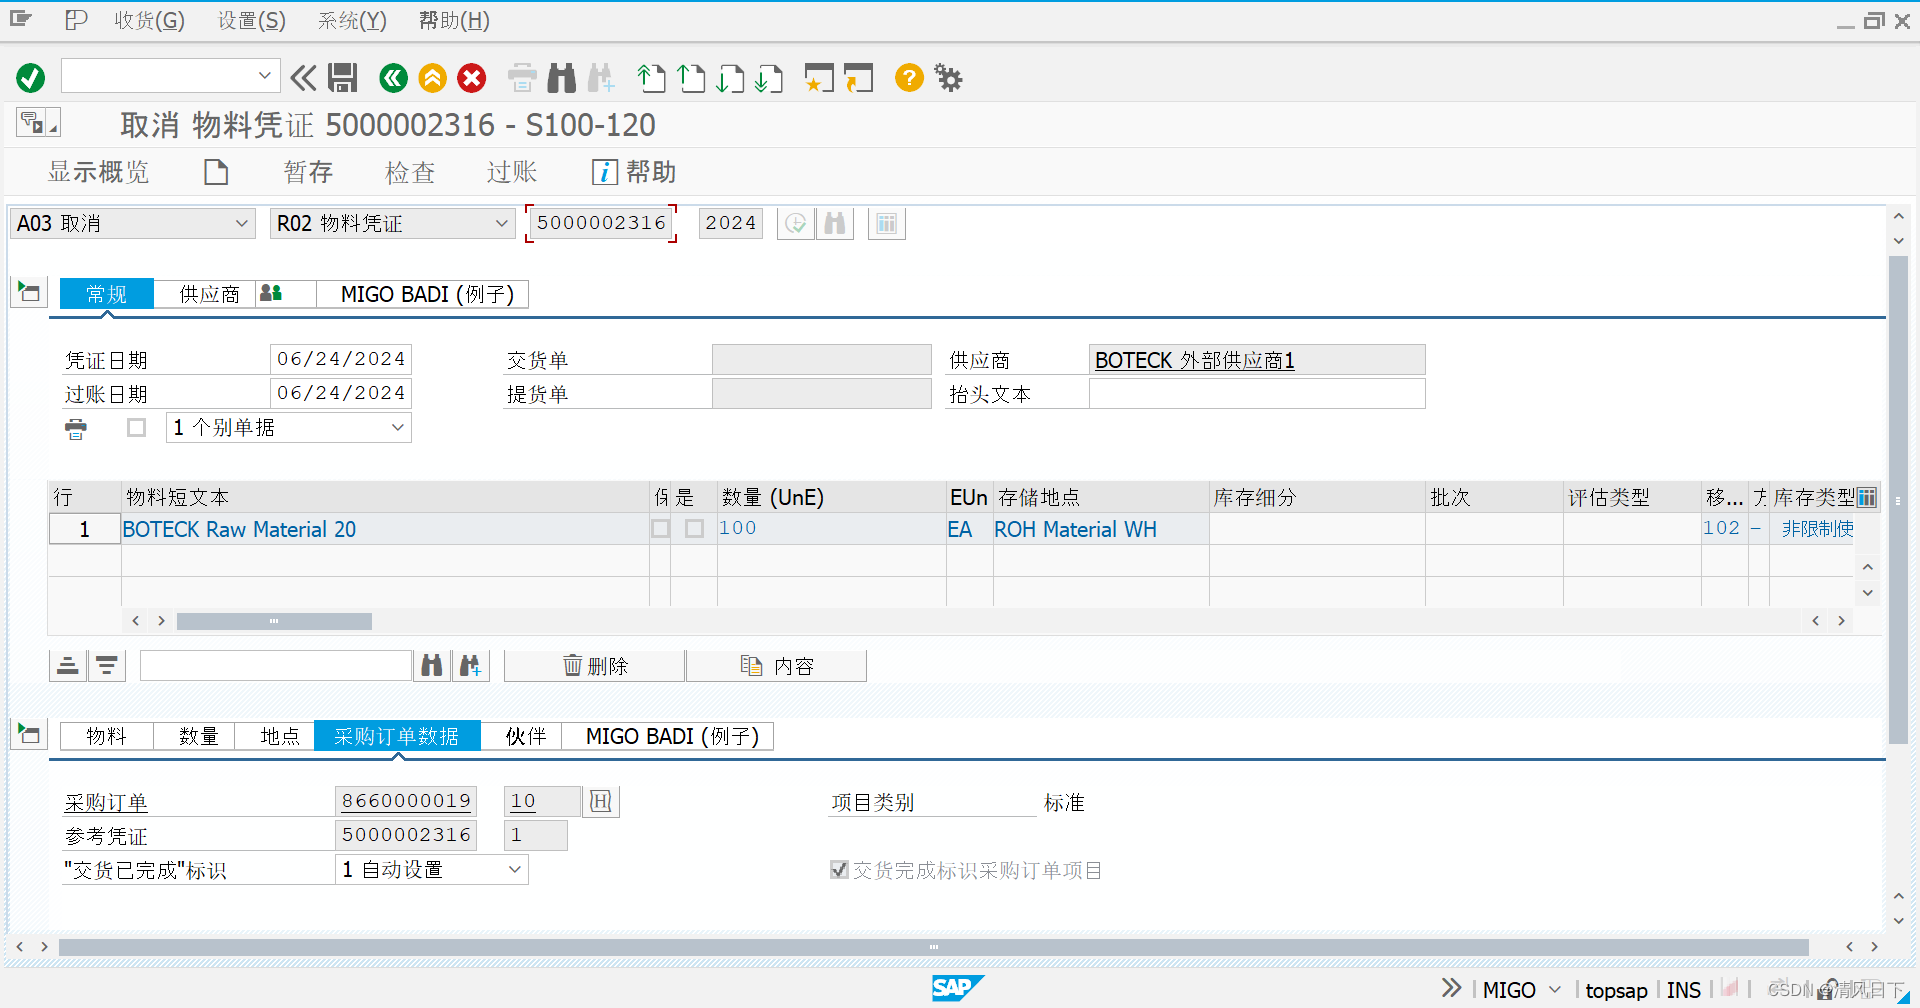Click the 检查 check button

coord(410,172)
